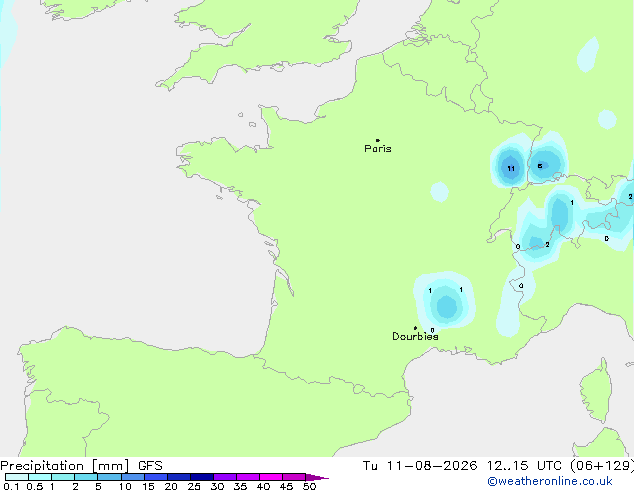Click the '(06+129)' run offset text

click(602, 466)
